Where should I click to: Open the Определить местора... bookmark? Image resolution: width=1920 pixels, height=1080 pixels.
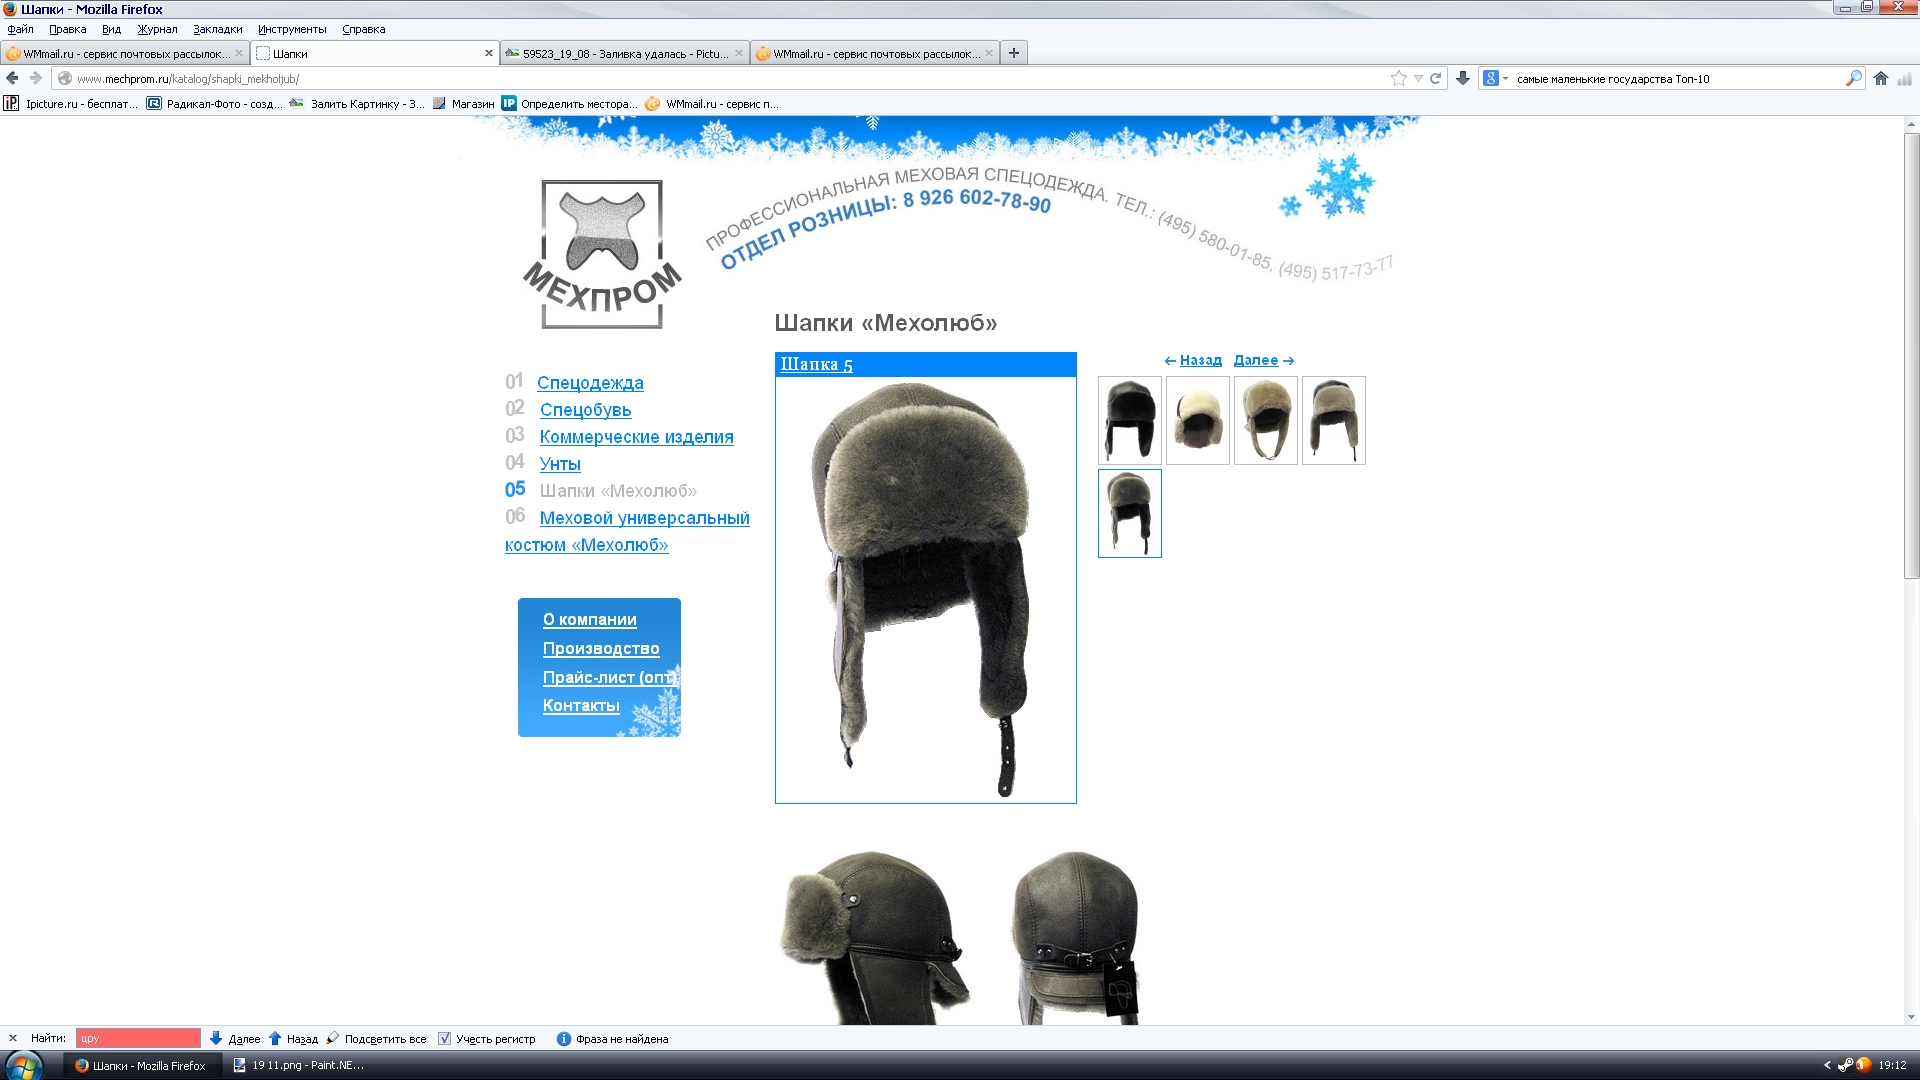pos(569,103)
